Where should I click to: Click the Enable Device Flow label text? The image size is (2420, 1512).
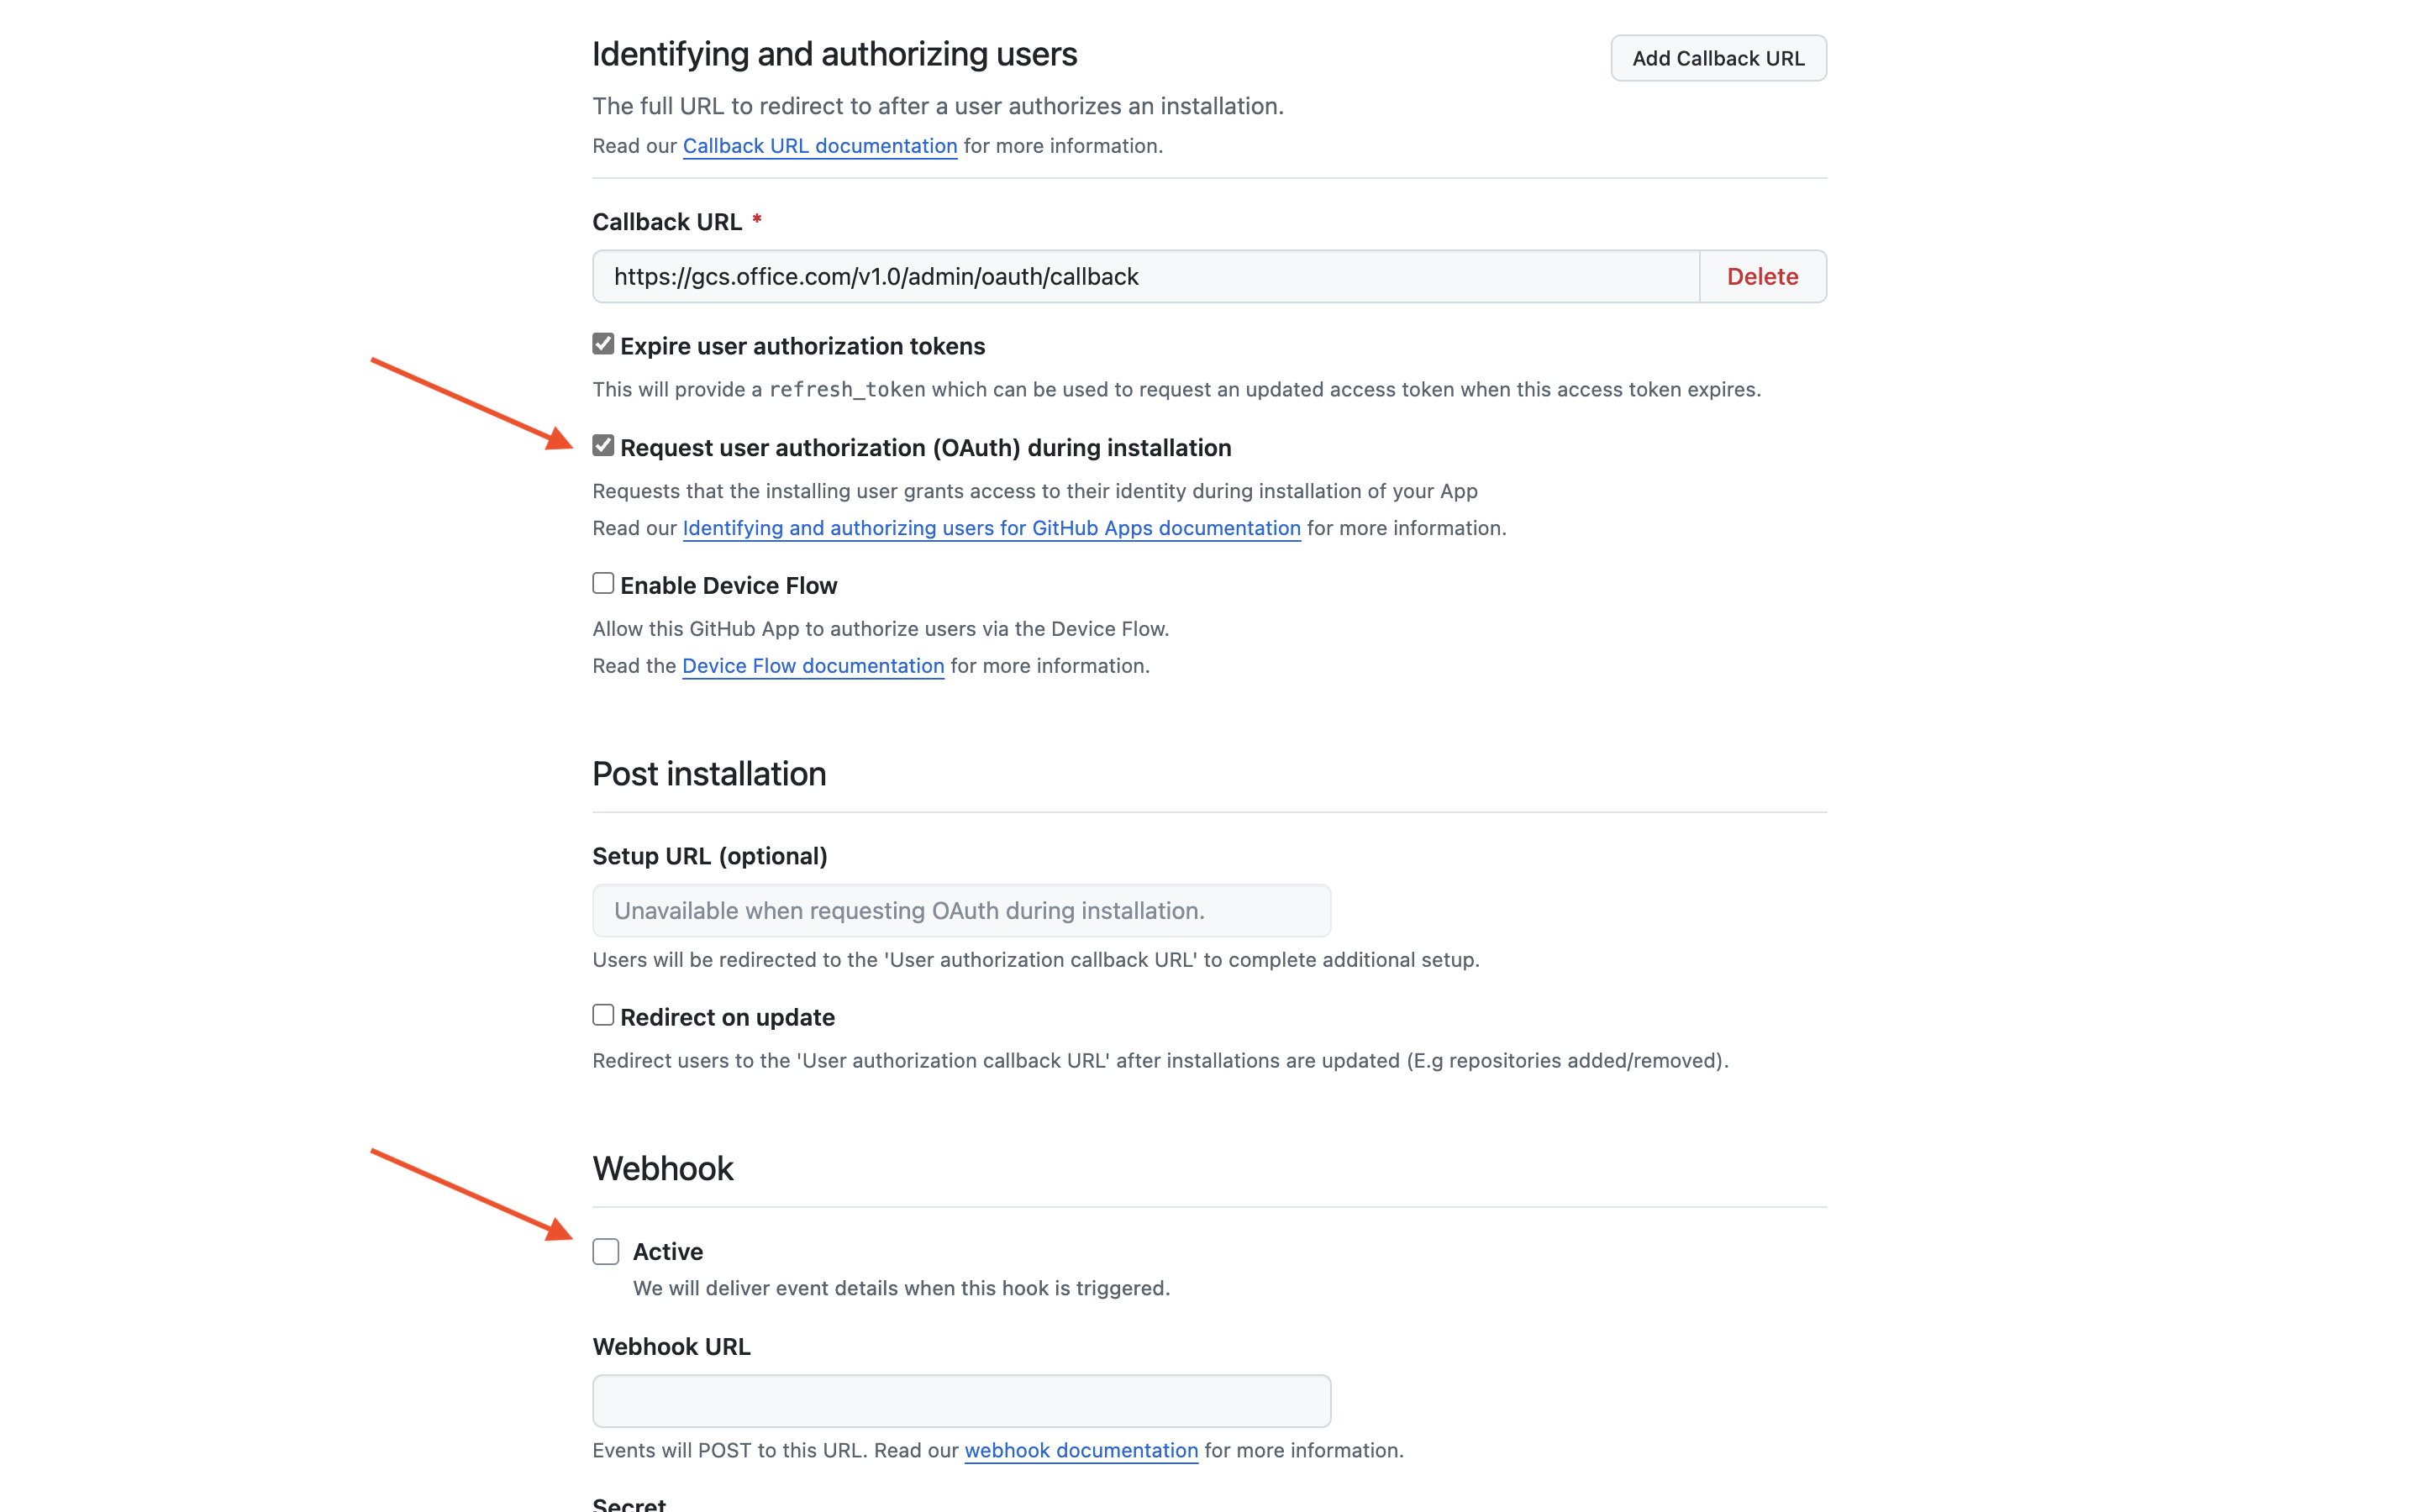tap(729, 585)
